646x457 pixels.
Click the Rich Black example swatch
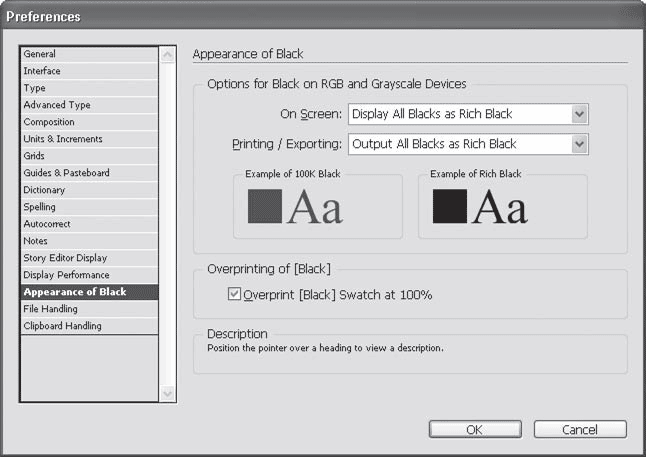pyautogui.click(x=450, y=206)
